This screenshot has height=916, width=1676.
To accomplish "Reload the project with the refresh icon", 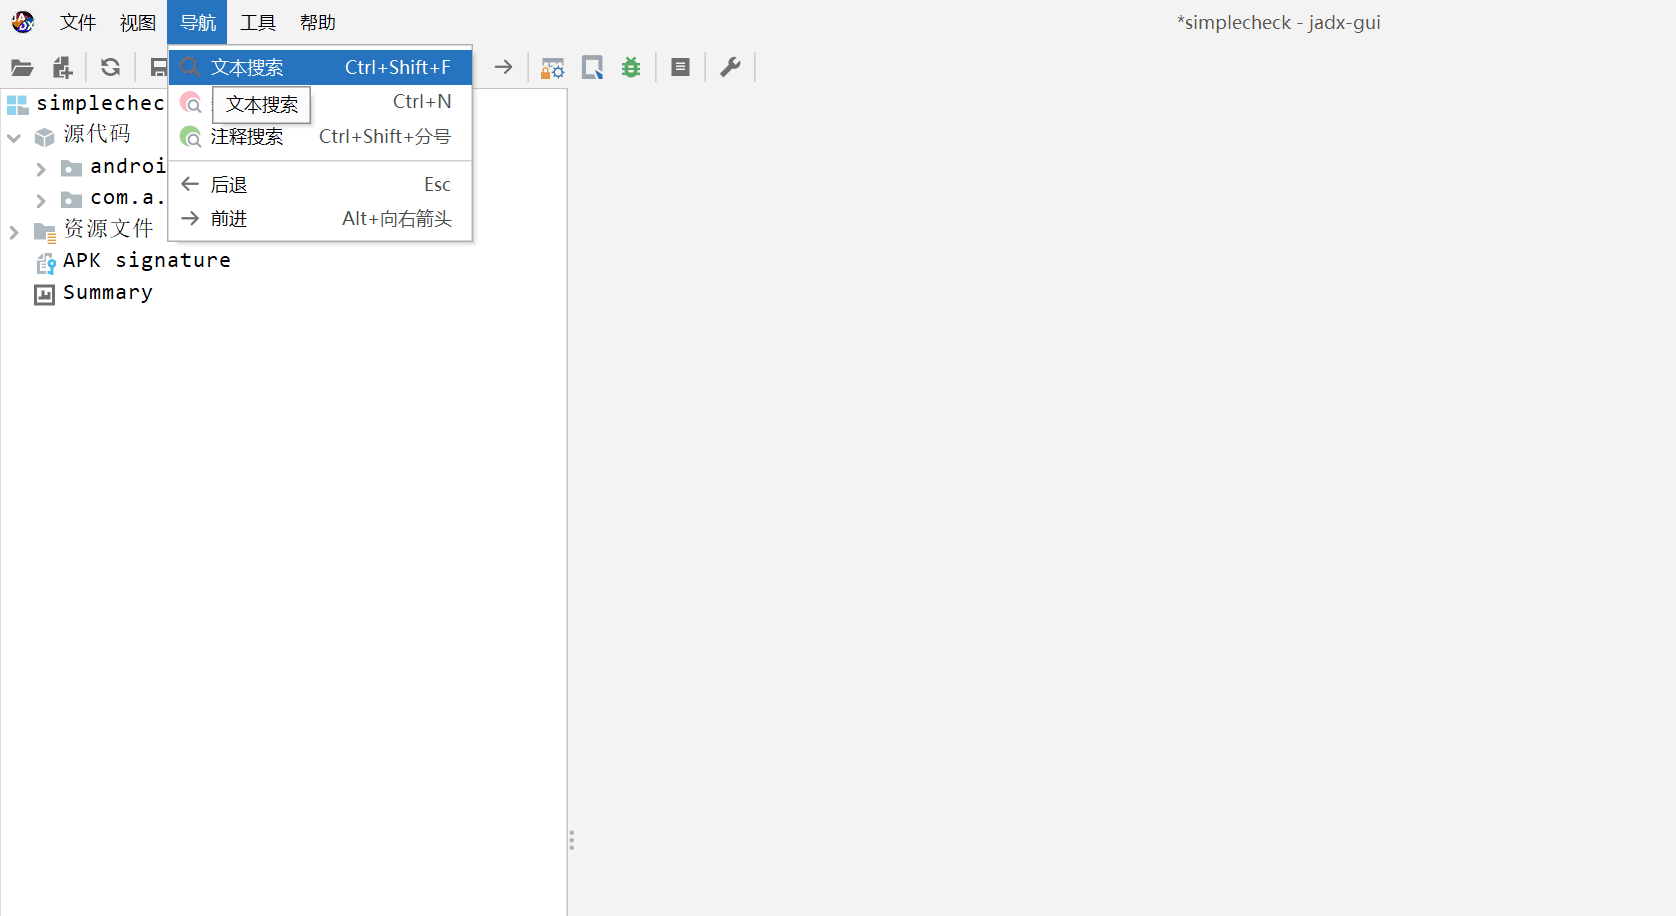I will (111, 68).
